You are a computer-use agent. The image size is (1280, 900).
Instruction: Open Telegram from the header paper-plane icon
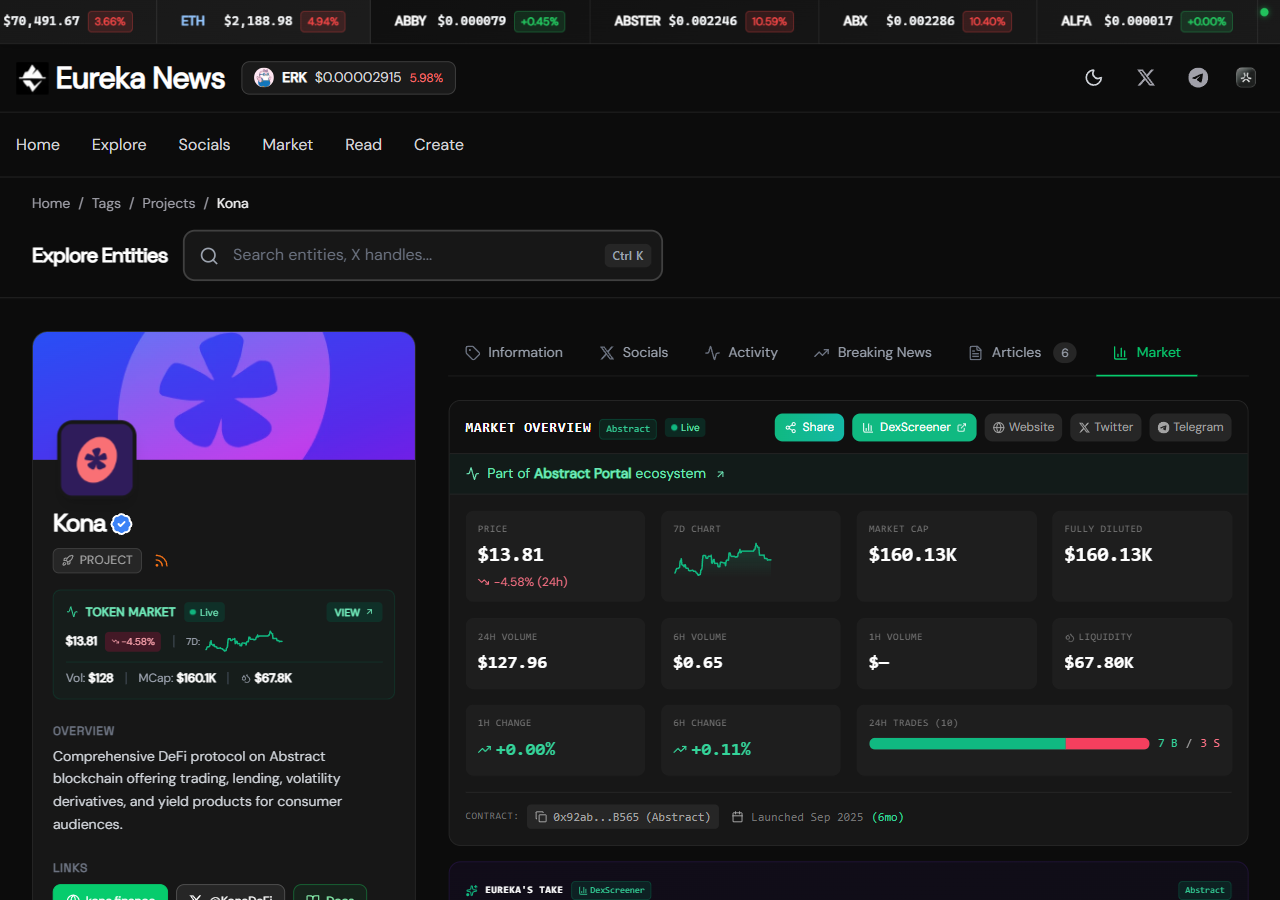coord(1197,77)
